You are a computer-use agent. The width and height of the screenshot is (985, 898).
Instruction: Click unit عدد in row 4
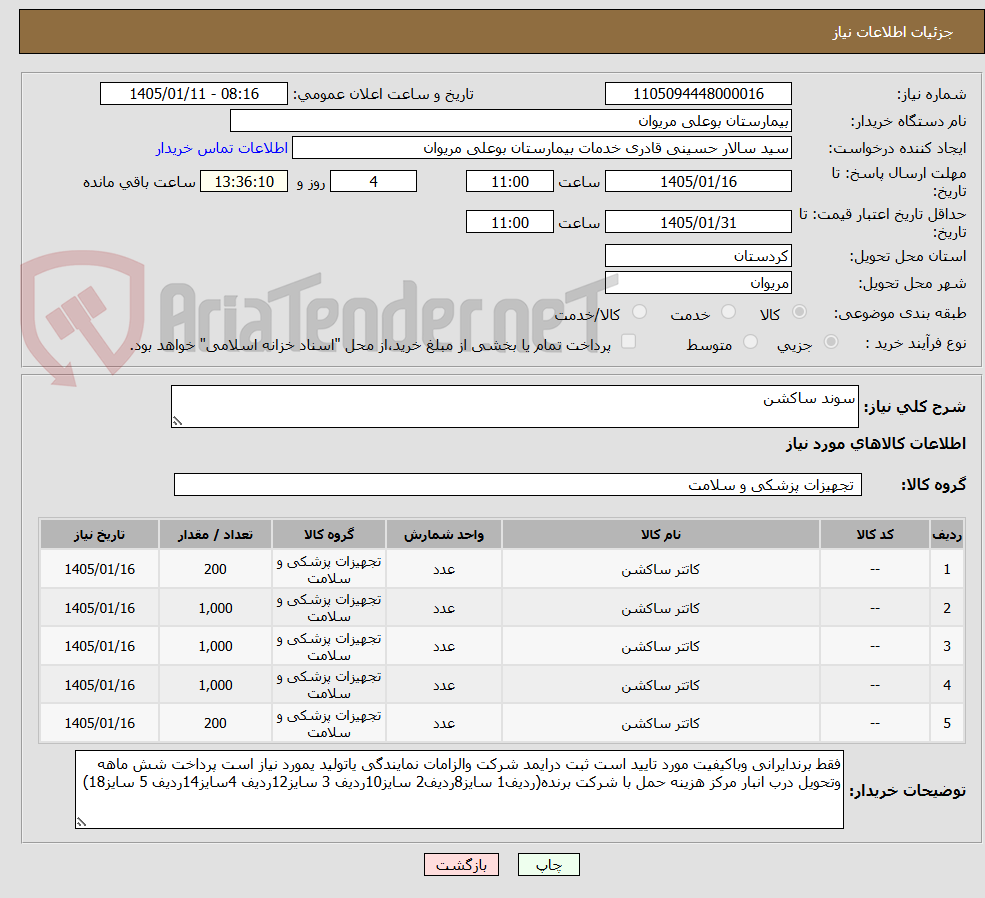click(x=444, y=685)
